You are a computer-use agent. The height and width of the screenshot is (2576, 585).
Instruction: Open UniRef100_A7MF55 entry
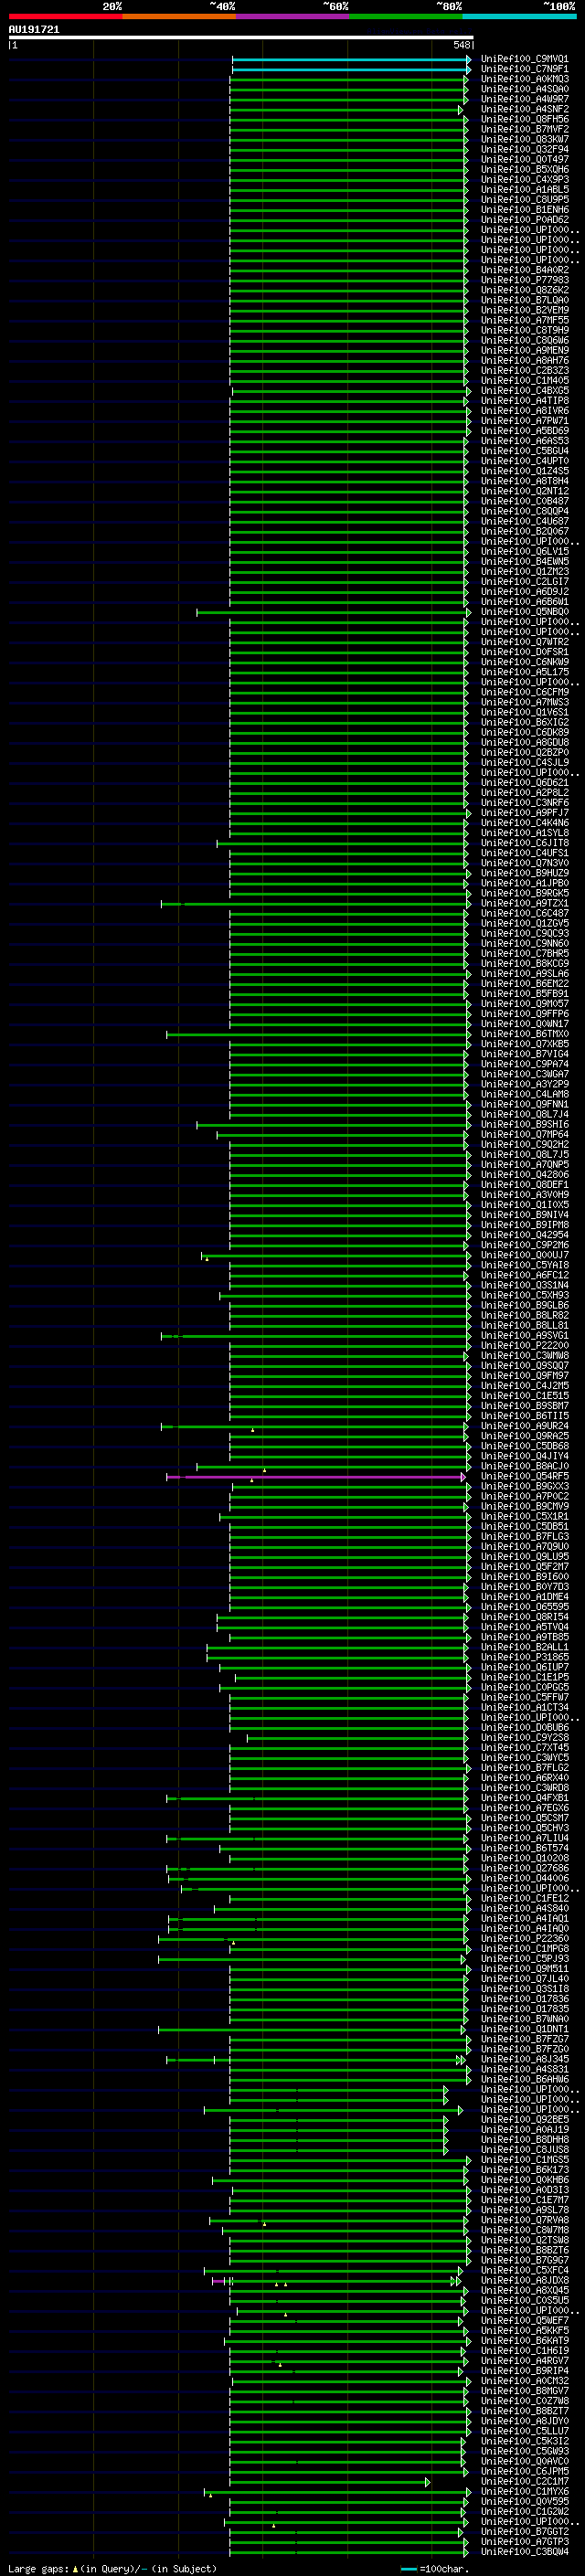coord(525,320)
